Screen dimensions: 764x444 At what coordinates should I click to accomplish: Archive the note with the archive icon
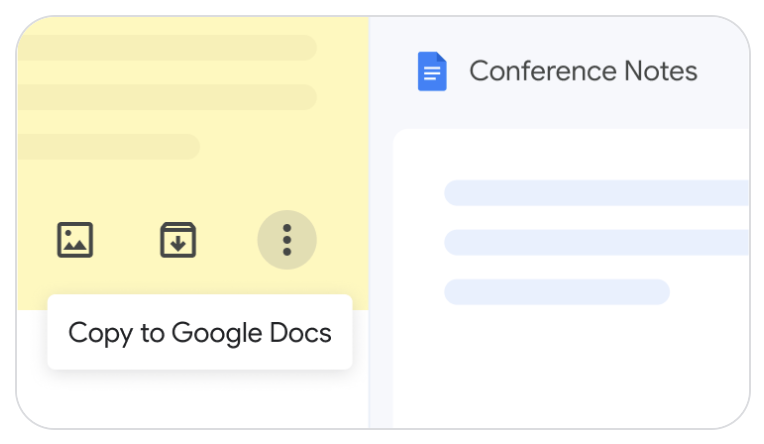coord(178,240)
